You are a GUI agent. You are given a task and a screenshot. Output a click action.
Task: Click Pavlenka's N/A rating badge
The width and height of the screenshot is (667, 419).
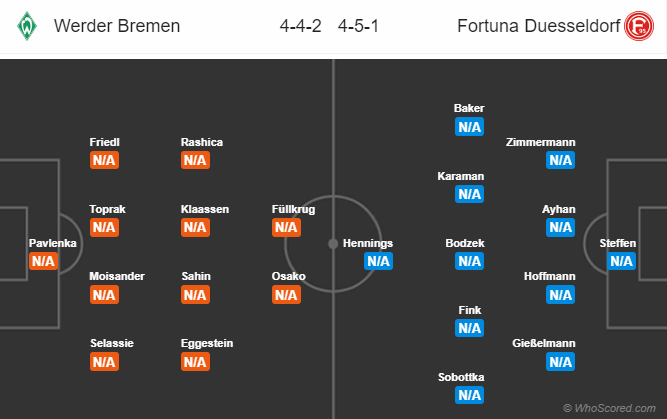pyautogui.click(x=43, y=261)
